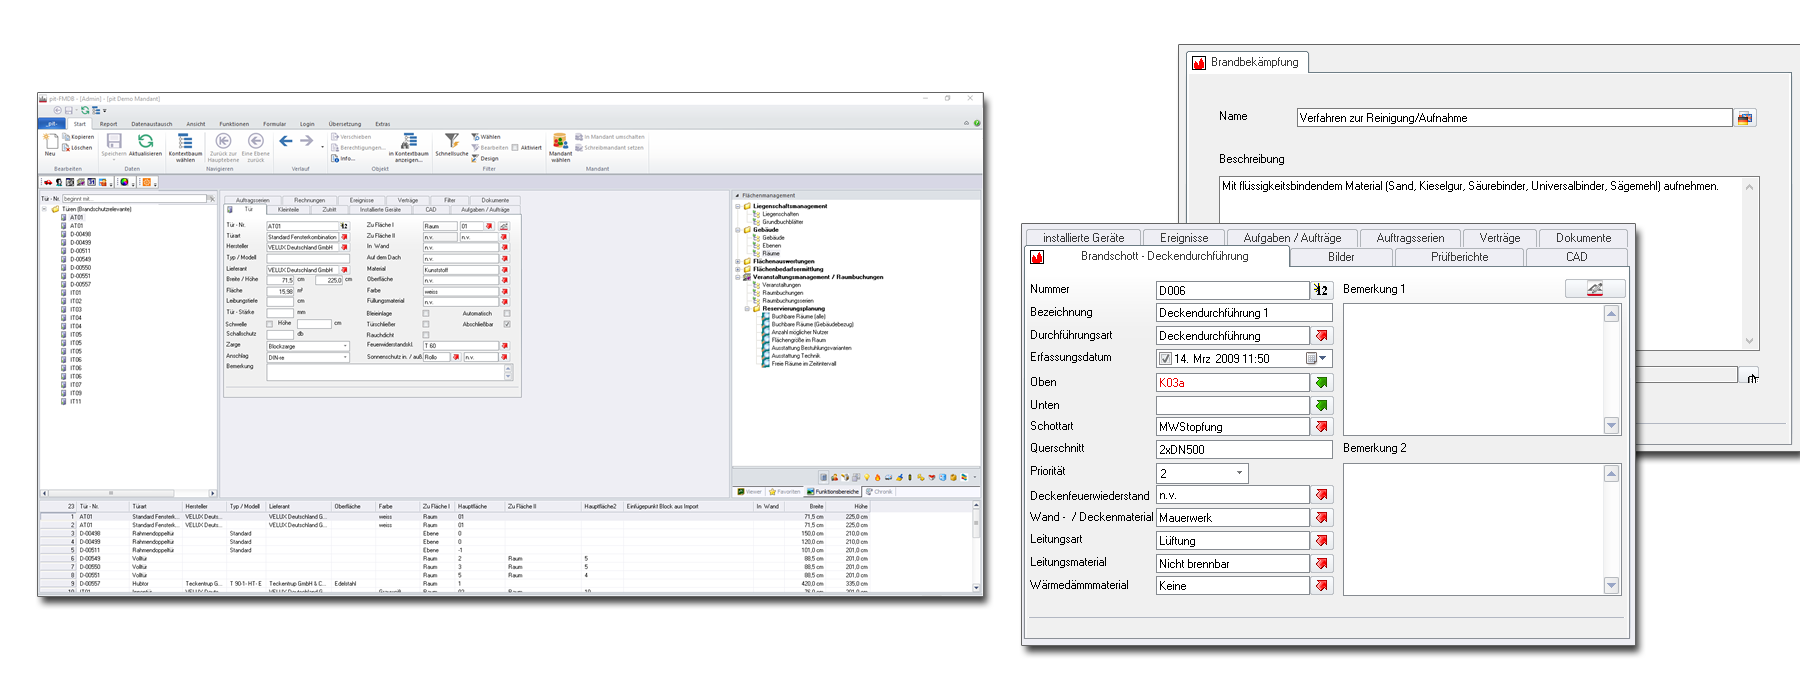Click the Querschnitt input field
The height and width of the screenshot is (690, 1800).
pos(1243,449)
